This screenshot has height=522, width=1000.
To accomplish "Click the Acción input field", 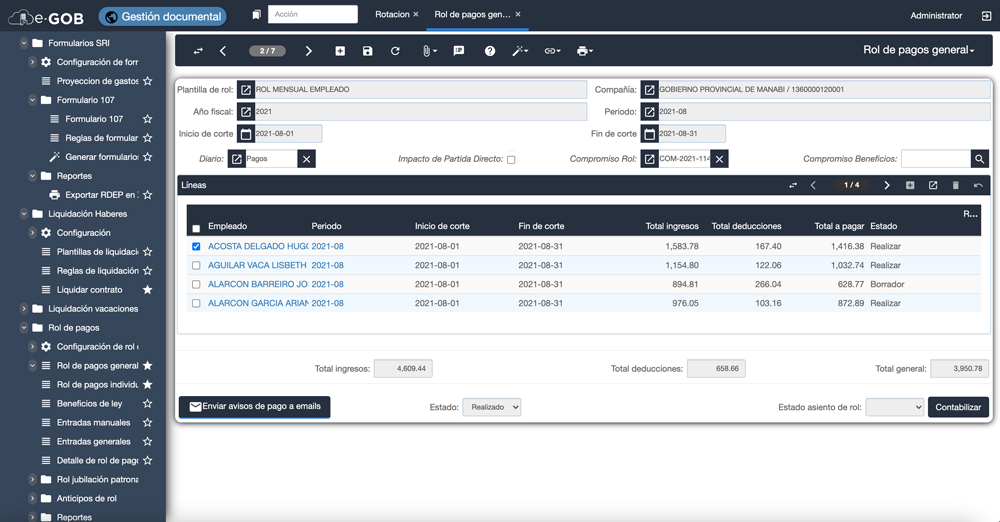I will [x=312, y=15].
